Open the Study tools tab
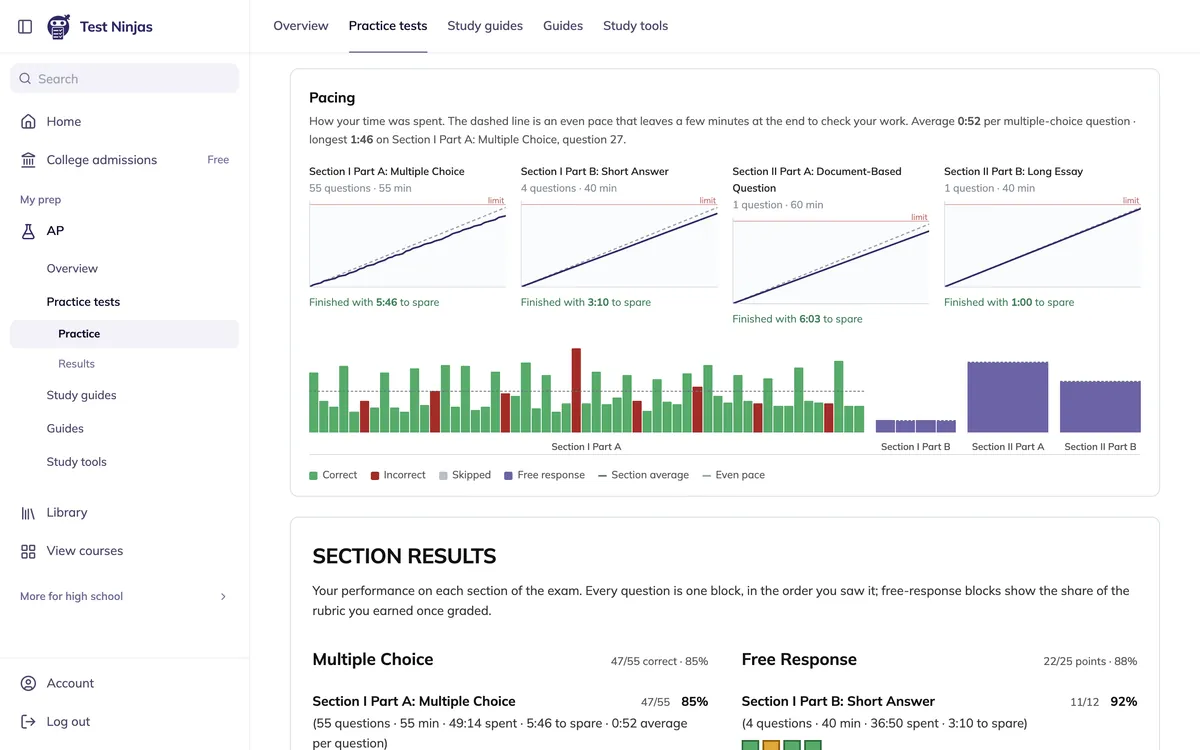Image resolution: width=1200 pixels, height=750 pixels. click(x=635, y=26)
